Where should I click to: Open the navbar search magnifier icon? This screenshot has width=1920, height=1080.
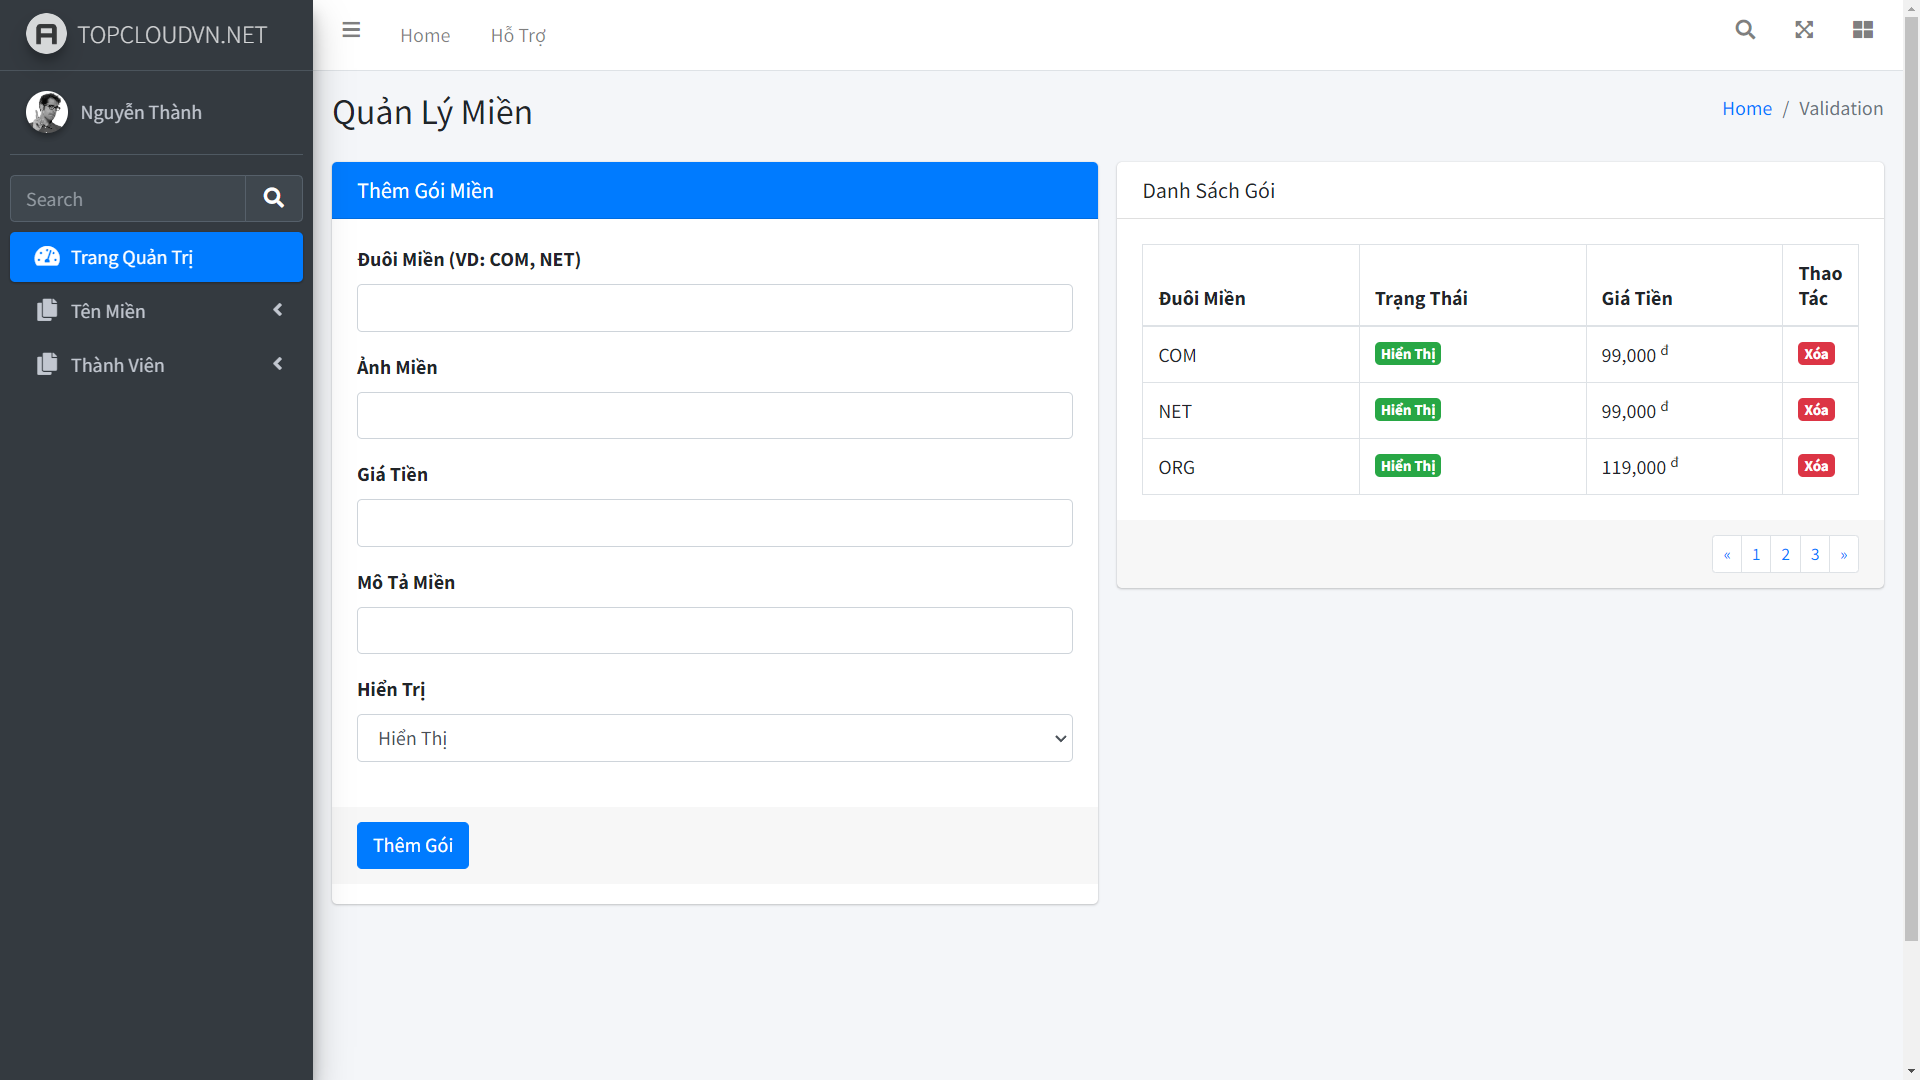(1745, 30)
